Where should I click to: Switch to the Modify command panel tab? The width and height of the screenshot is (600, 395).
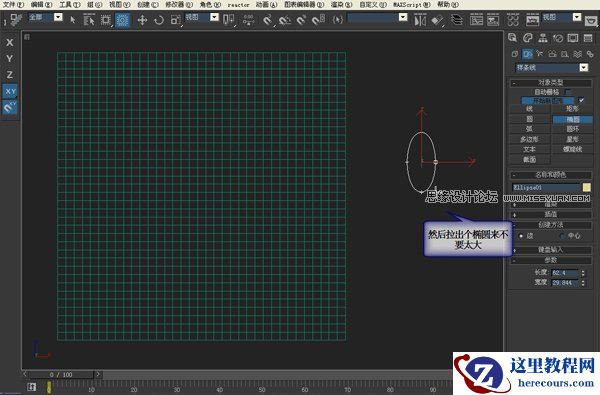(528, 38)
